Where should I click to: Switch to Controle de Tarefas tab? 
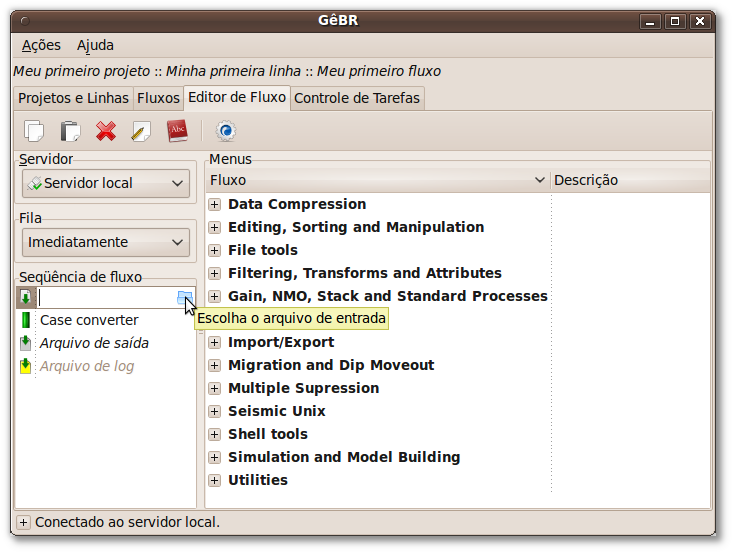[357, 98]
